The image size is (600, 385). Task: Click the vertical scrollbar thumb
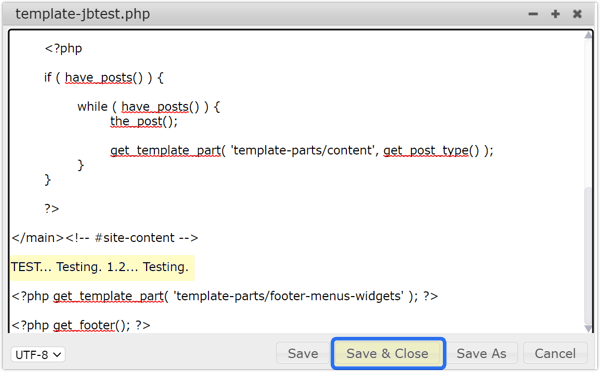coord(588,254)
